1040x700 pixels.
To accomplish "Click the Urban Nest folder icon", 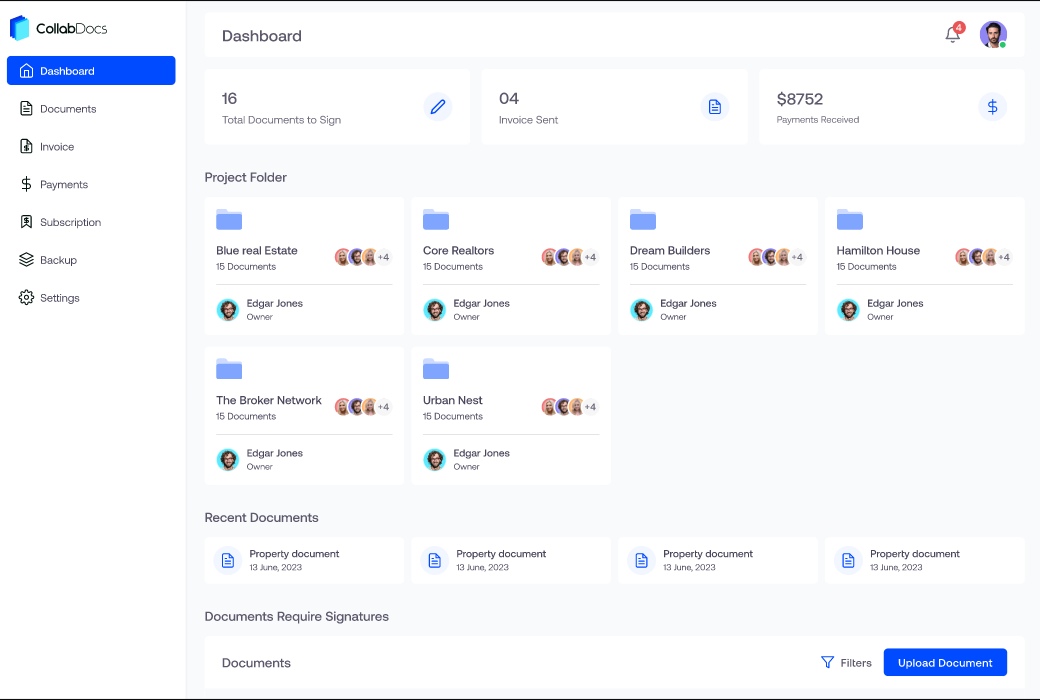I will [436, 369].
